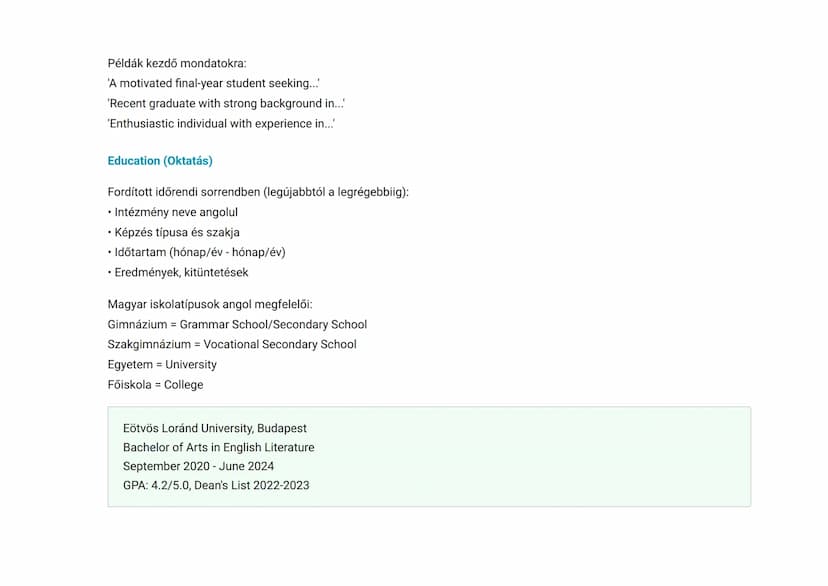
Task: Click the 'Gimnázium = Grammar School/Secondary School' line
Action: tap(237, 324)
